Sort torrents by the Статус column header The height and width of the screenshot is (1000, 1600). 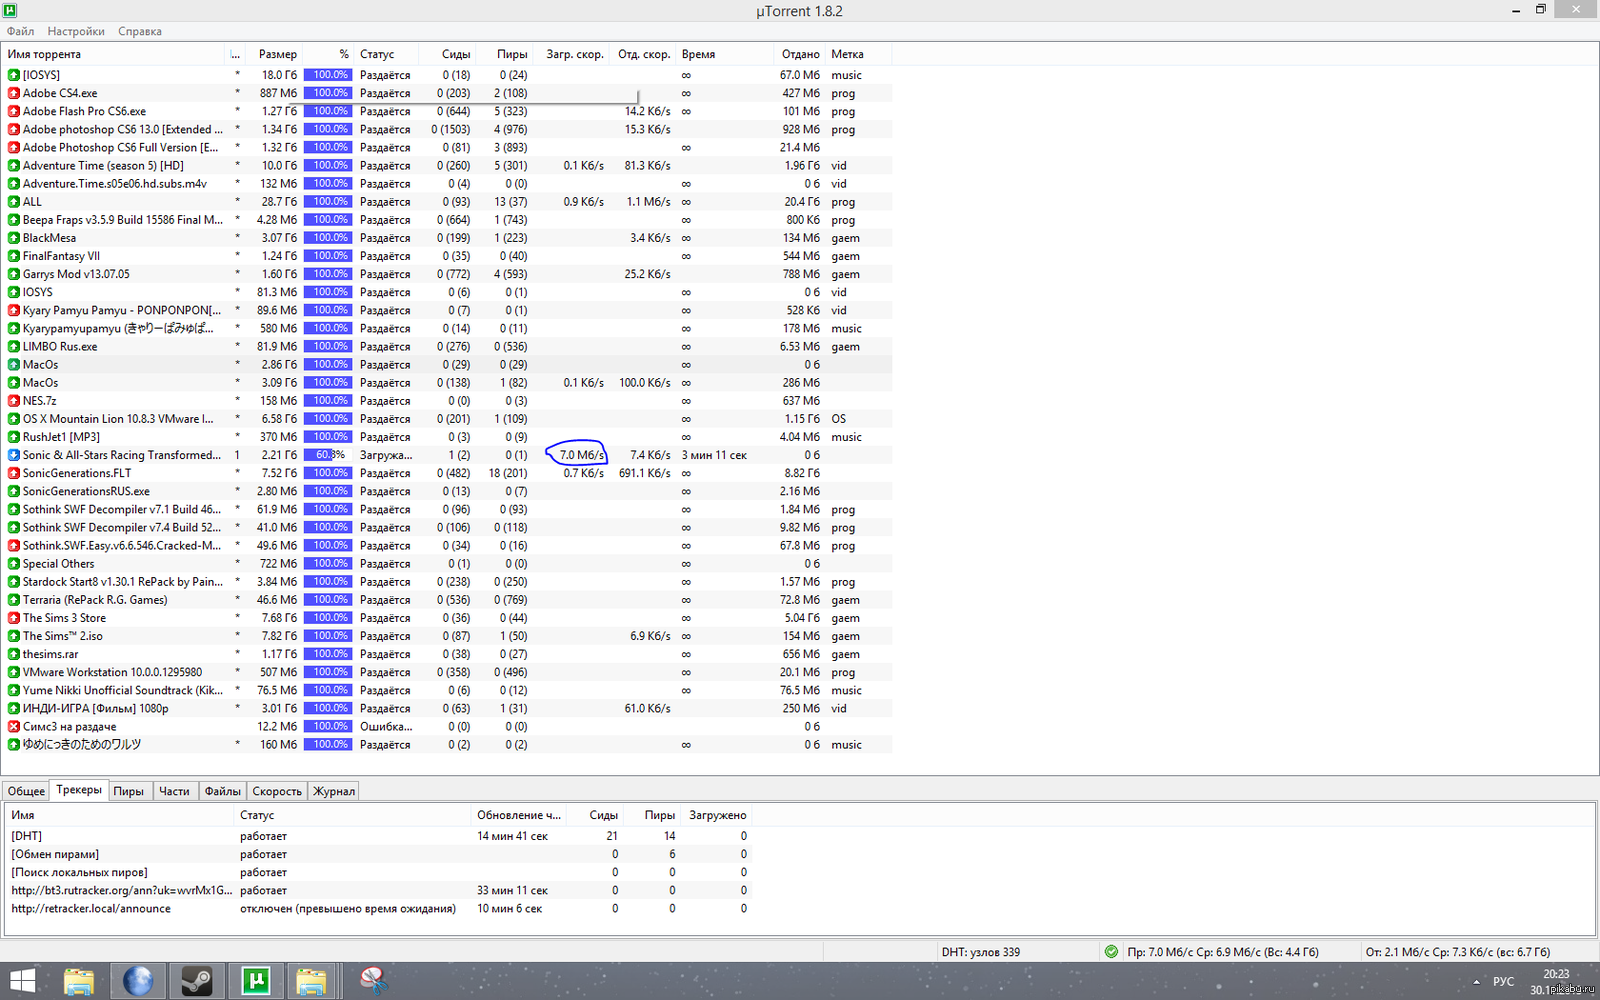tap(377, 54)
